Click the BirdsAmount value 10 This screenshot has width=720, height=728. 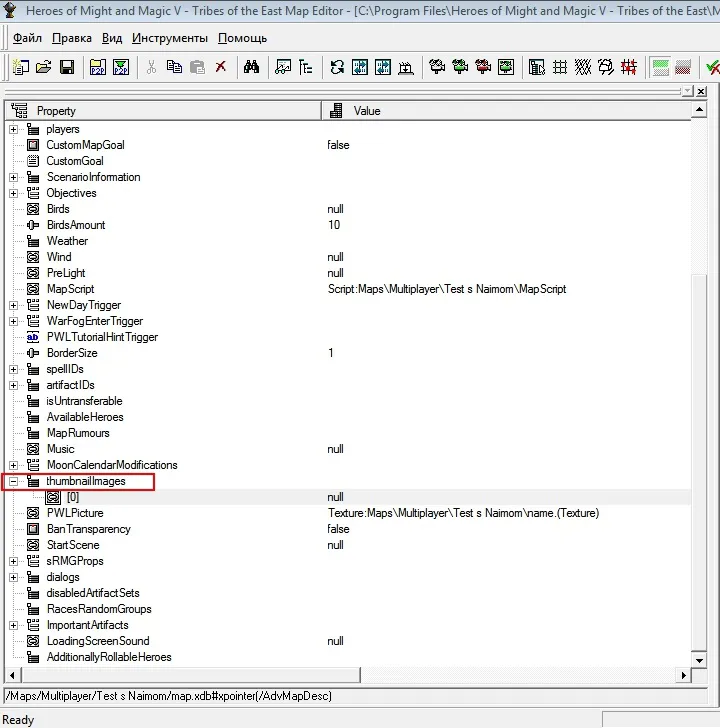(x=334, y=225)
